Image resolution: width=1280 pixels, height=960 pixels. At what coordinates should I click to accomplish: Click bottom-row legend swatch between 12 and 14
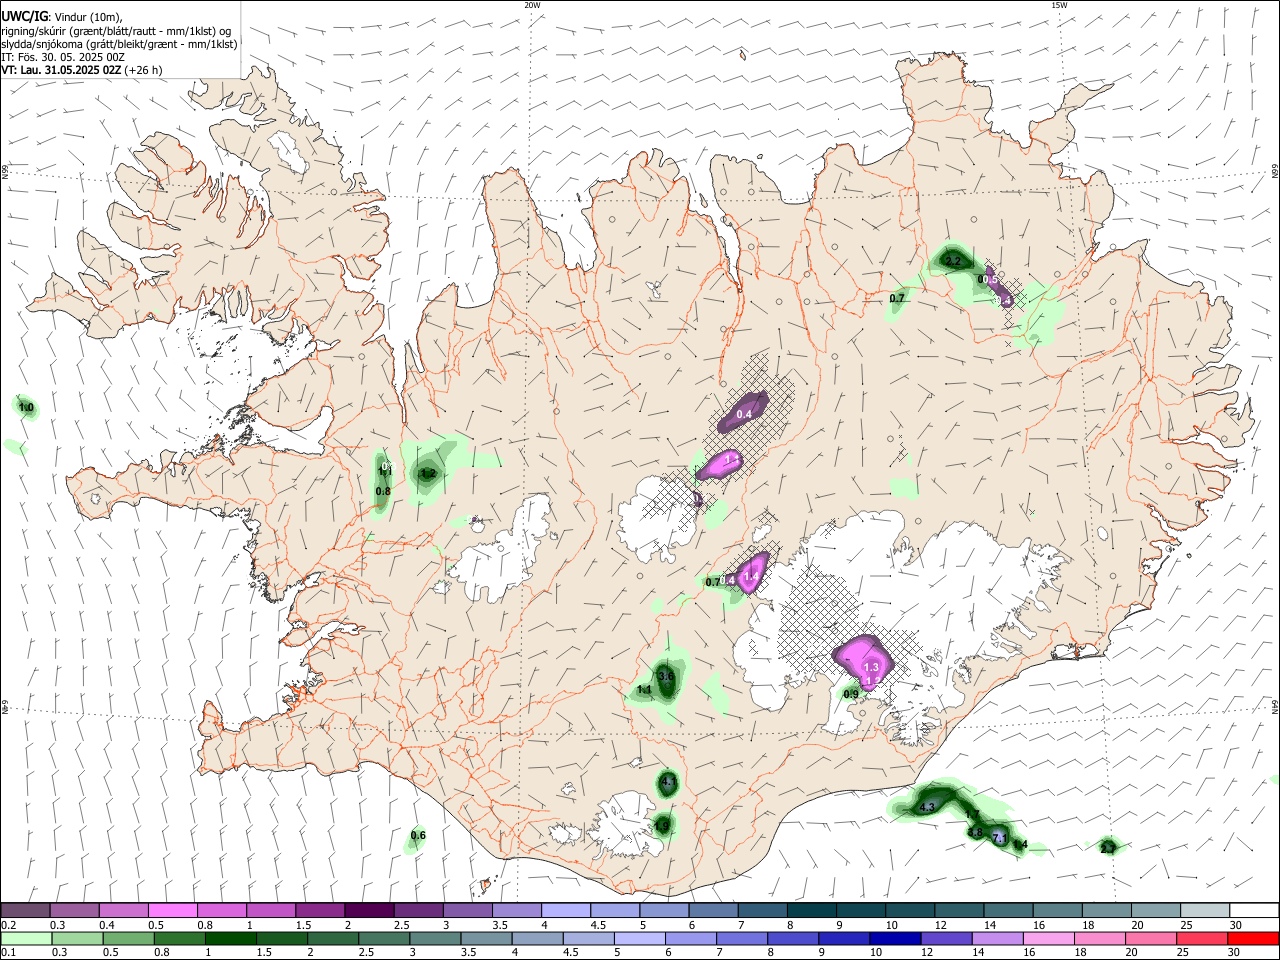pos(947,939)
